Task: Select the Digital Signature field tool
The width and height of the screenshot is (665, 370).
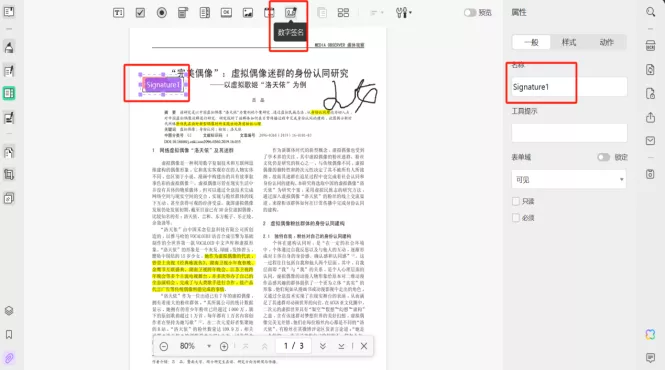Action: tap(291, 12)
